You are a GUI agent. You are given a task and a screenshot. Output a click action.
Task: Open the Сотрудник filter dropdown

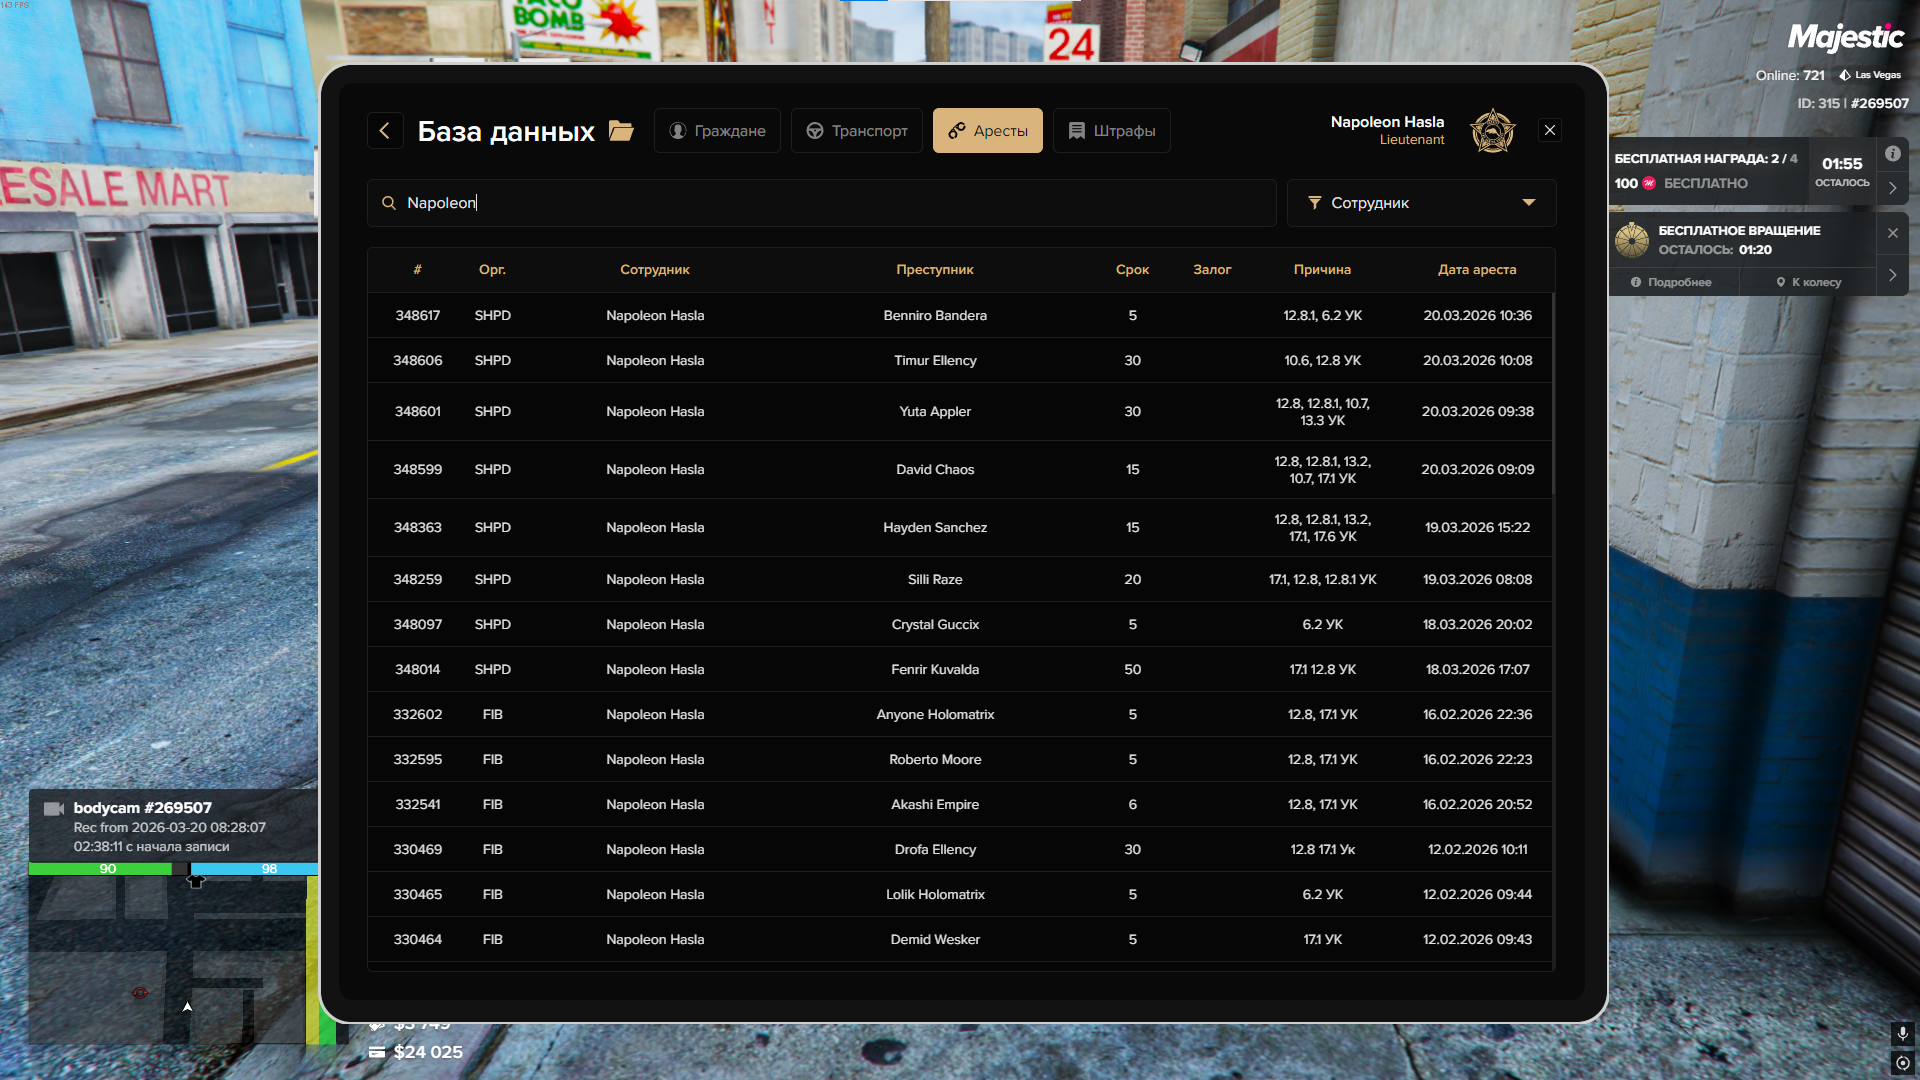1420,203
